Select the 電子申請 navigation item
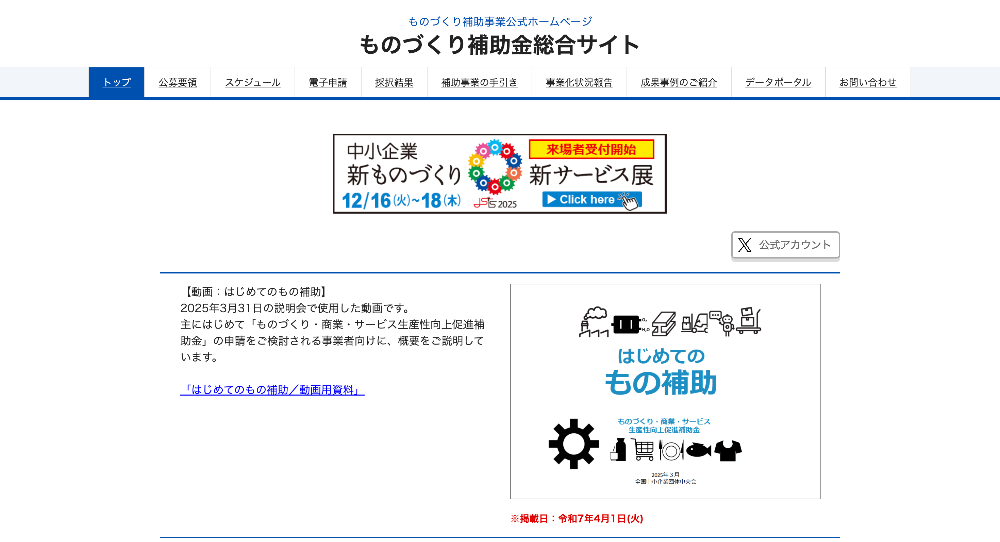 tap(328, 82)
